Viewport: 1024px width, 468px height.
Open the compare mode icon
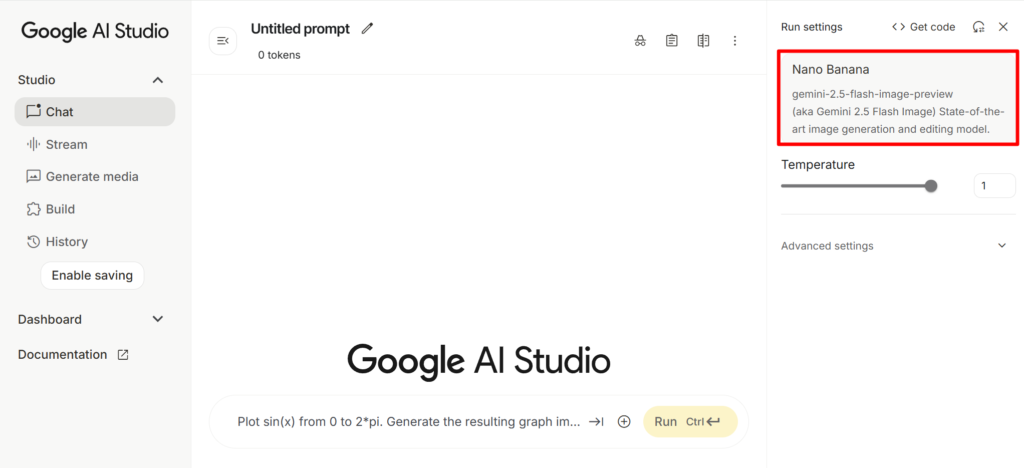pos(703,41)
